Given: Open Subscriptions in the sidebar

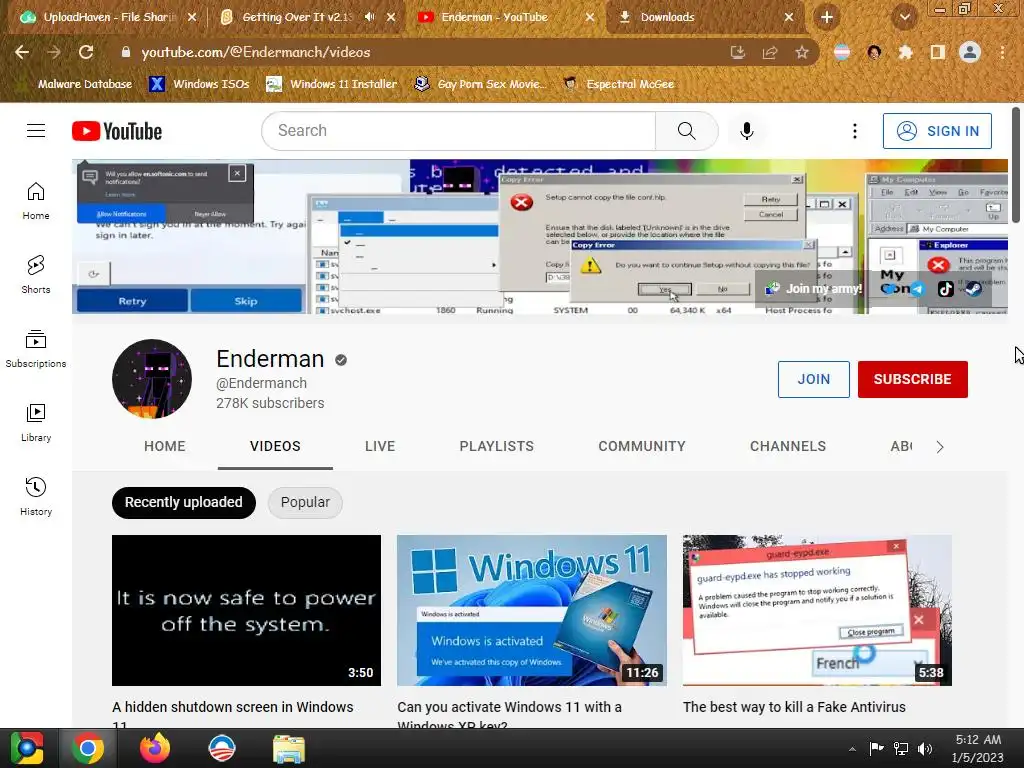Looking at the screenshot, I should 36,349.
